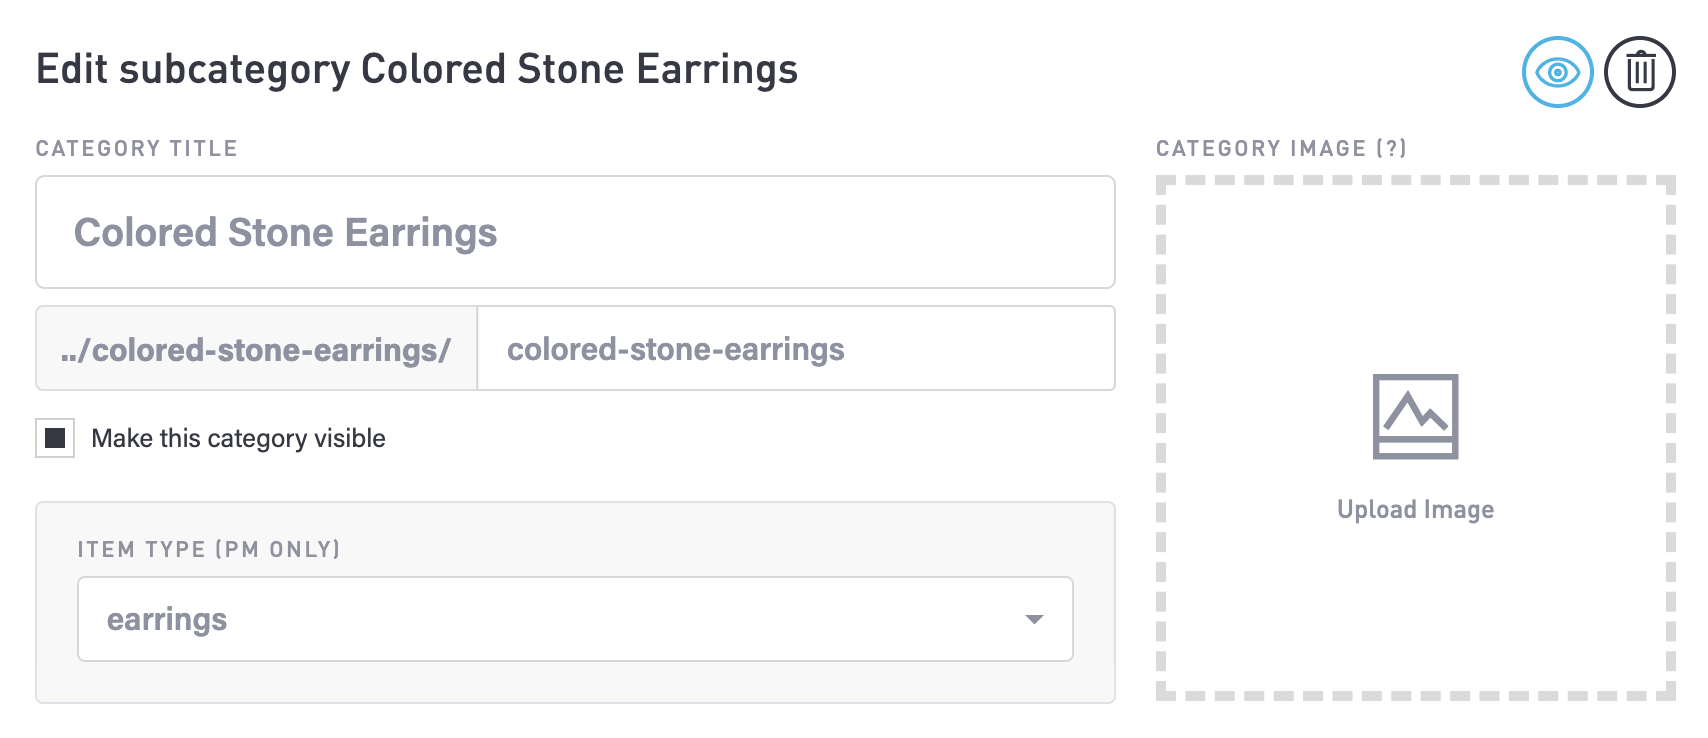Toggle the category visible checkbox
Viewport: 1708px width, 738px height.
coord(55,438)
